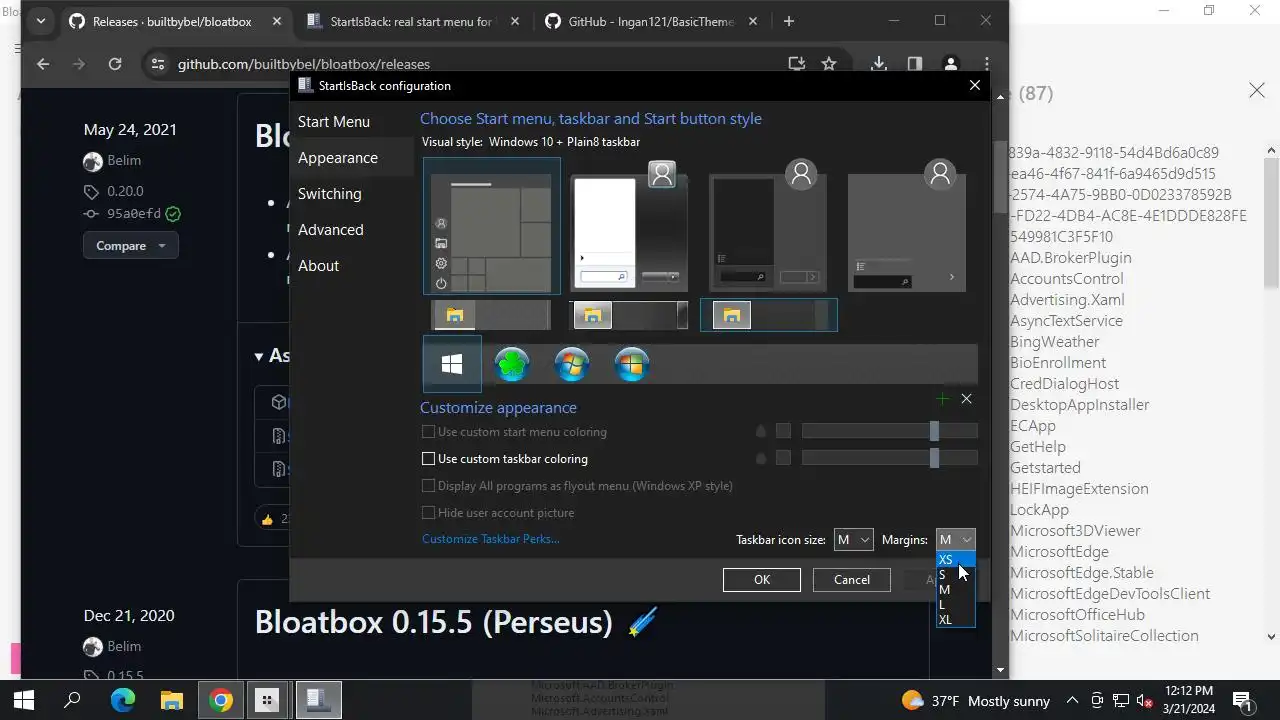Image resolution: width=1280 pixels, height=720 pixels.
Task: Open the notification center icon
Action: (1242, 700)
